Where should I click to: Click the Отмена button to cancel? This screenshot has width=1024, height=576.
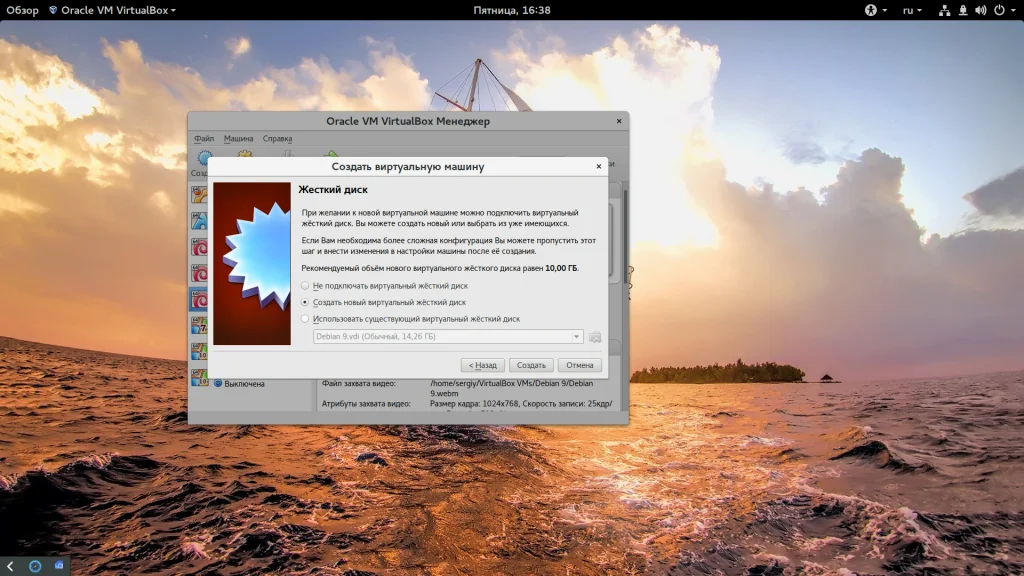(x=580, y=365)
